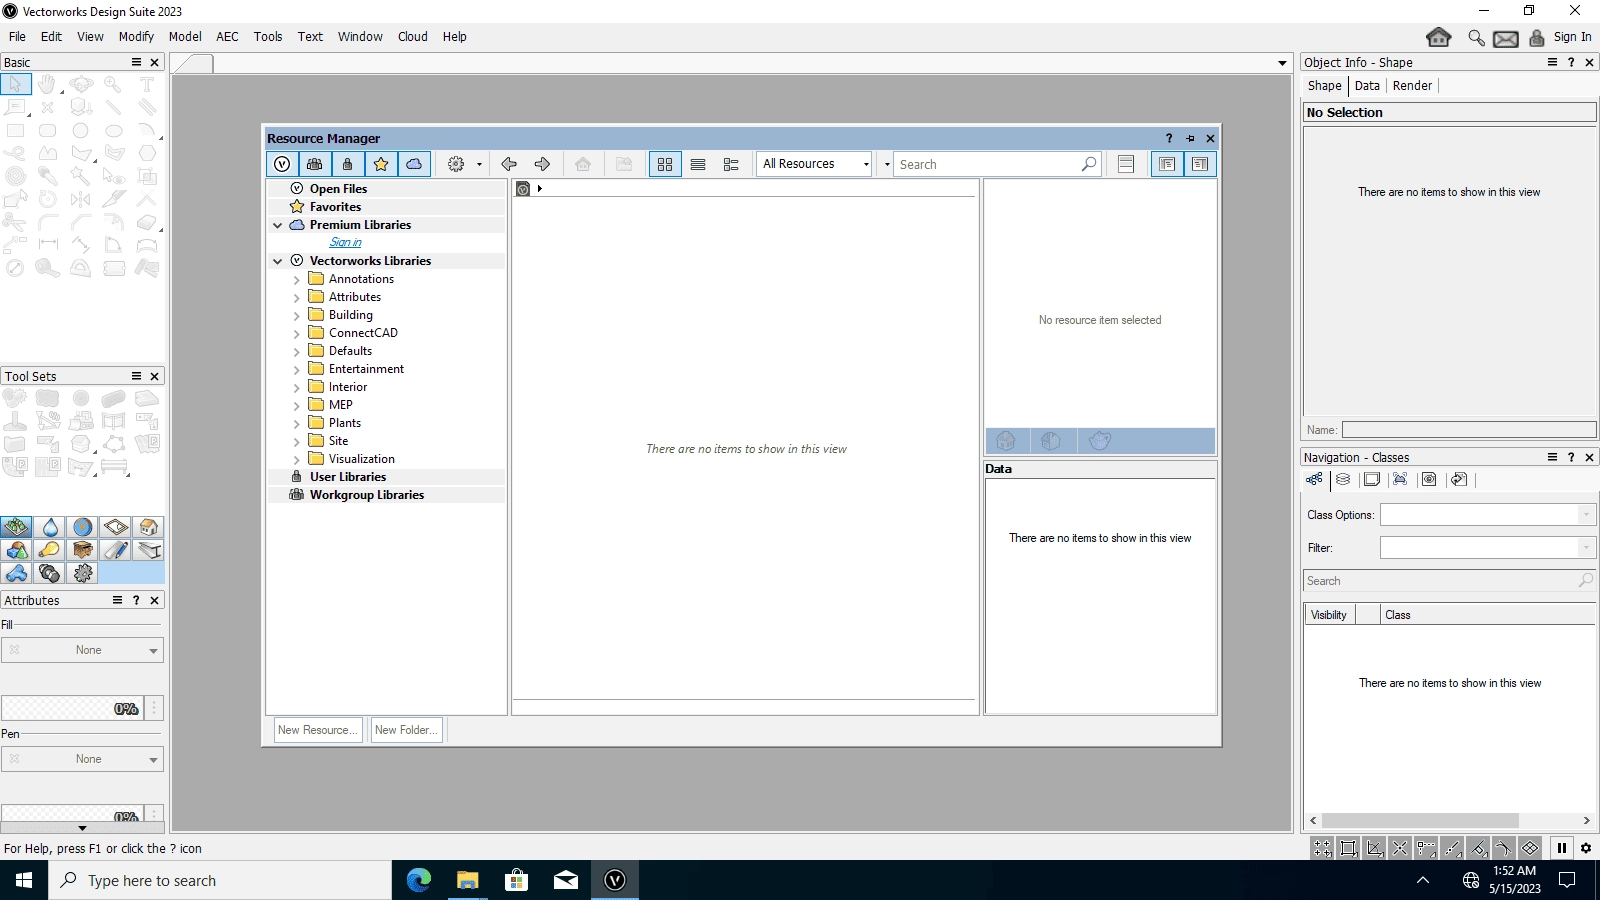Click the Sign in link under Premium Libraries
The width and height of the screenshot is (1600, 900).
[x=346, y=243]
